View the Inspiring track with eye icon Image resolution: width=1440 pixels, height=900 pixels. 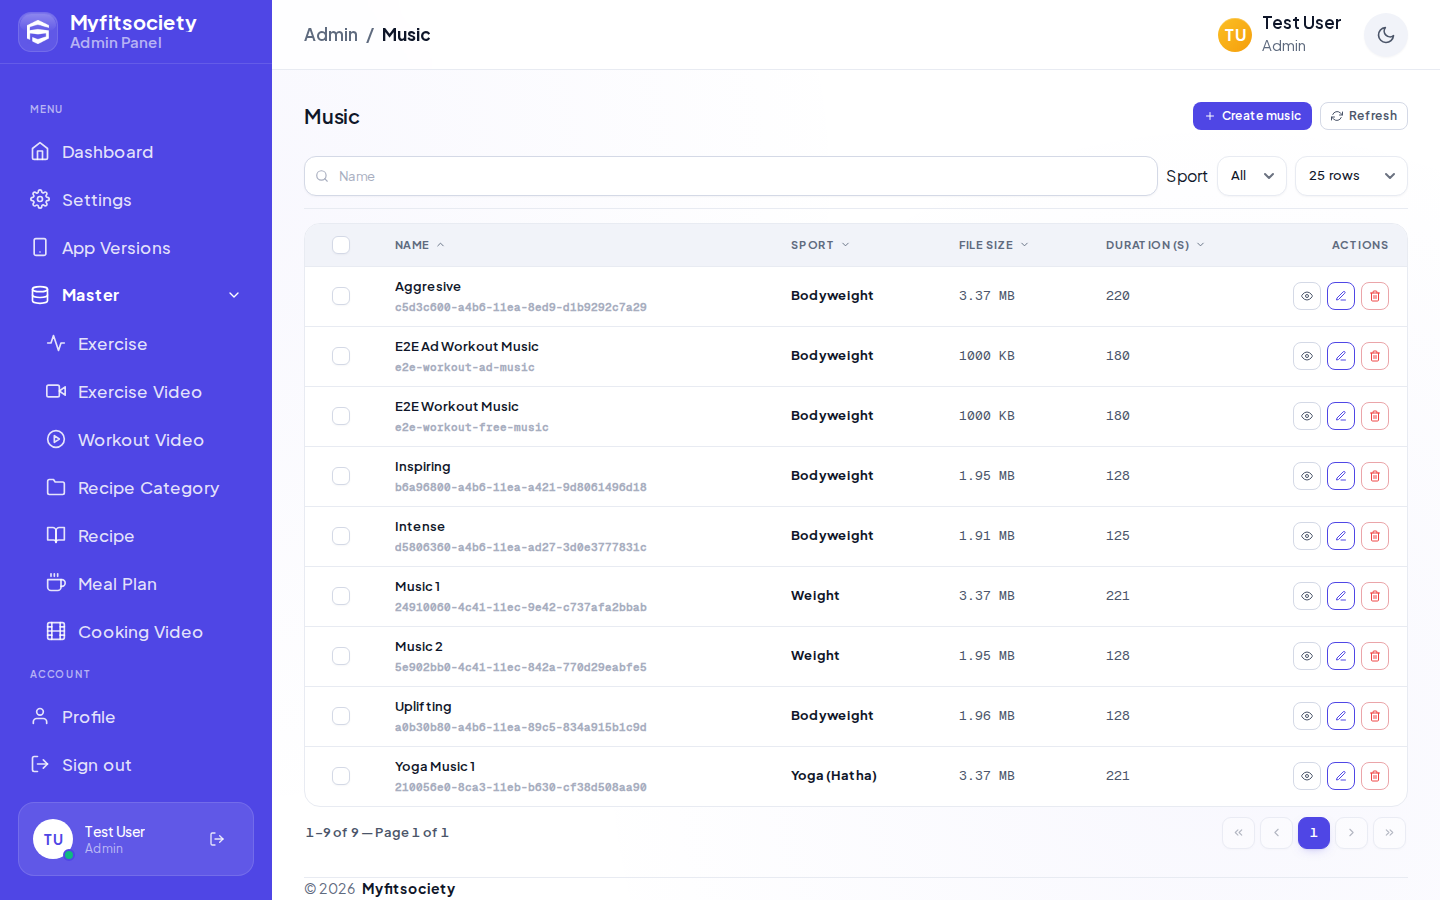(x=1307, y=476)
